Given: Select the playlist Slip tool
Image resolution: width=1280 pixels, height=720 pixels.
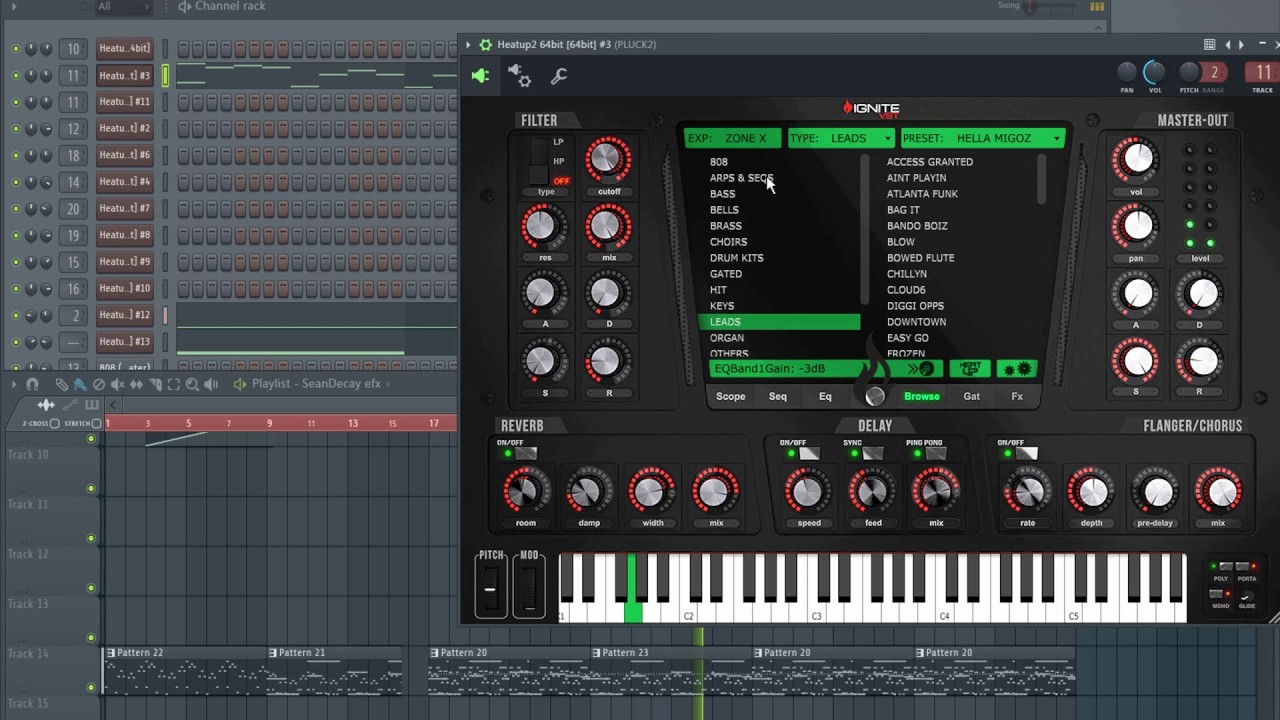Looking at the screenshot, I should pyautogui.click(x=136, y=384).
